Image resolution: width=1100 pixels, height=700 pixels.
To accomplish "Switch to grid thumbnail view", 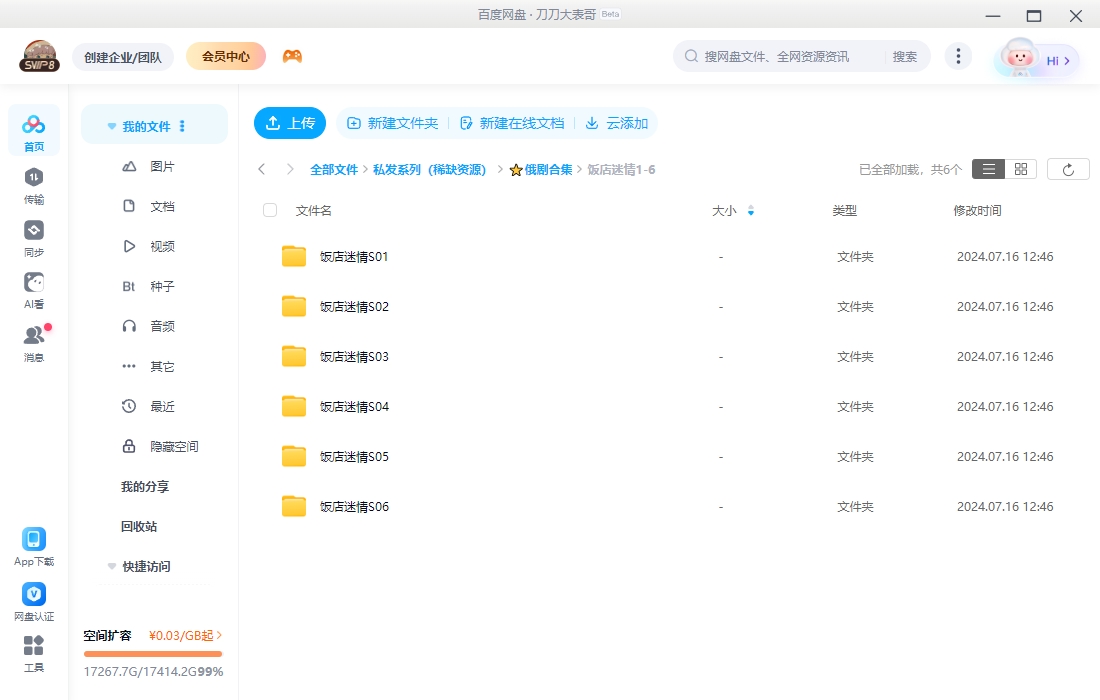I will (1021, 169).
